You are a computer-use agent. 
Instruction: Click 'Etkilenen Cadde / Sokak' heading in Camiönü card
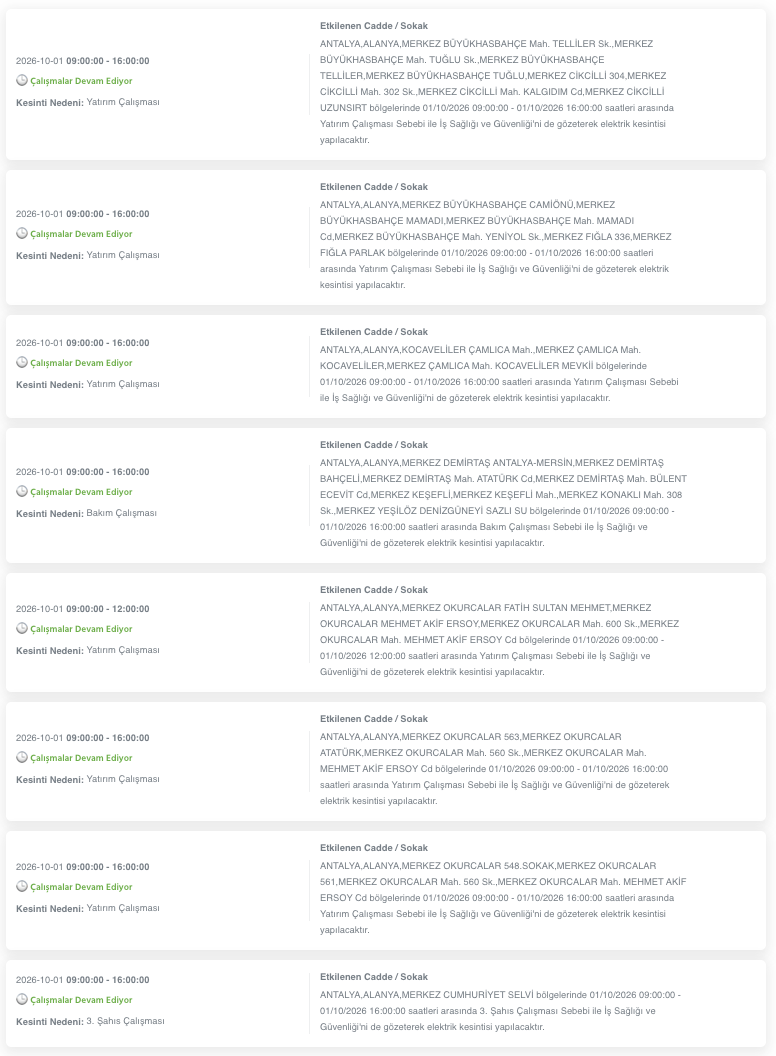(374, 187)
